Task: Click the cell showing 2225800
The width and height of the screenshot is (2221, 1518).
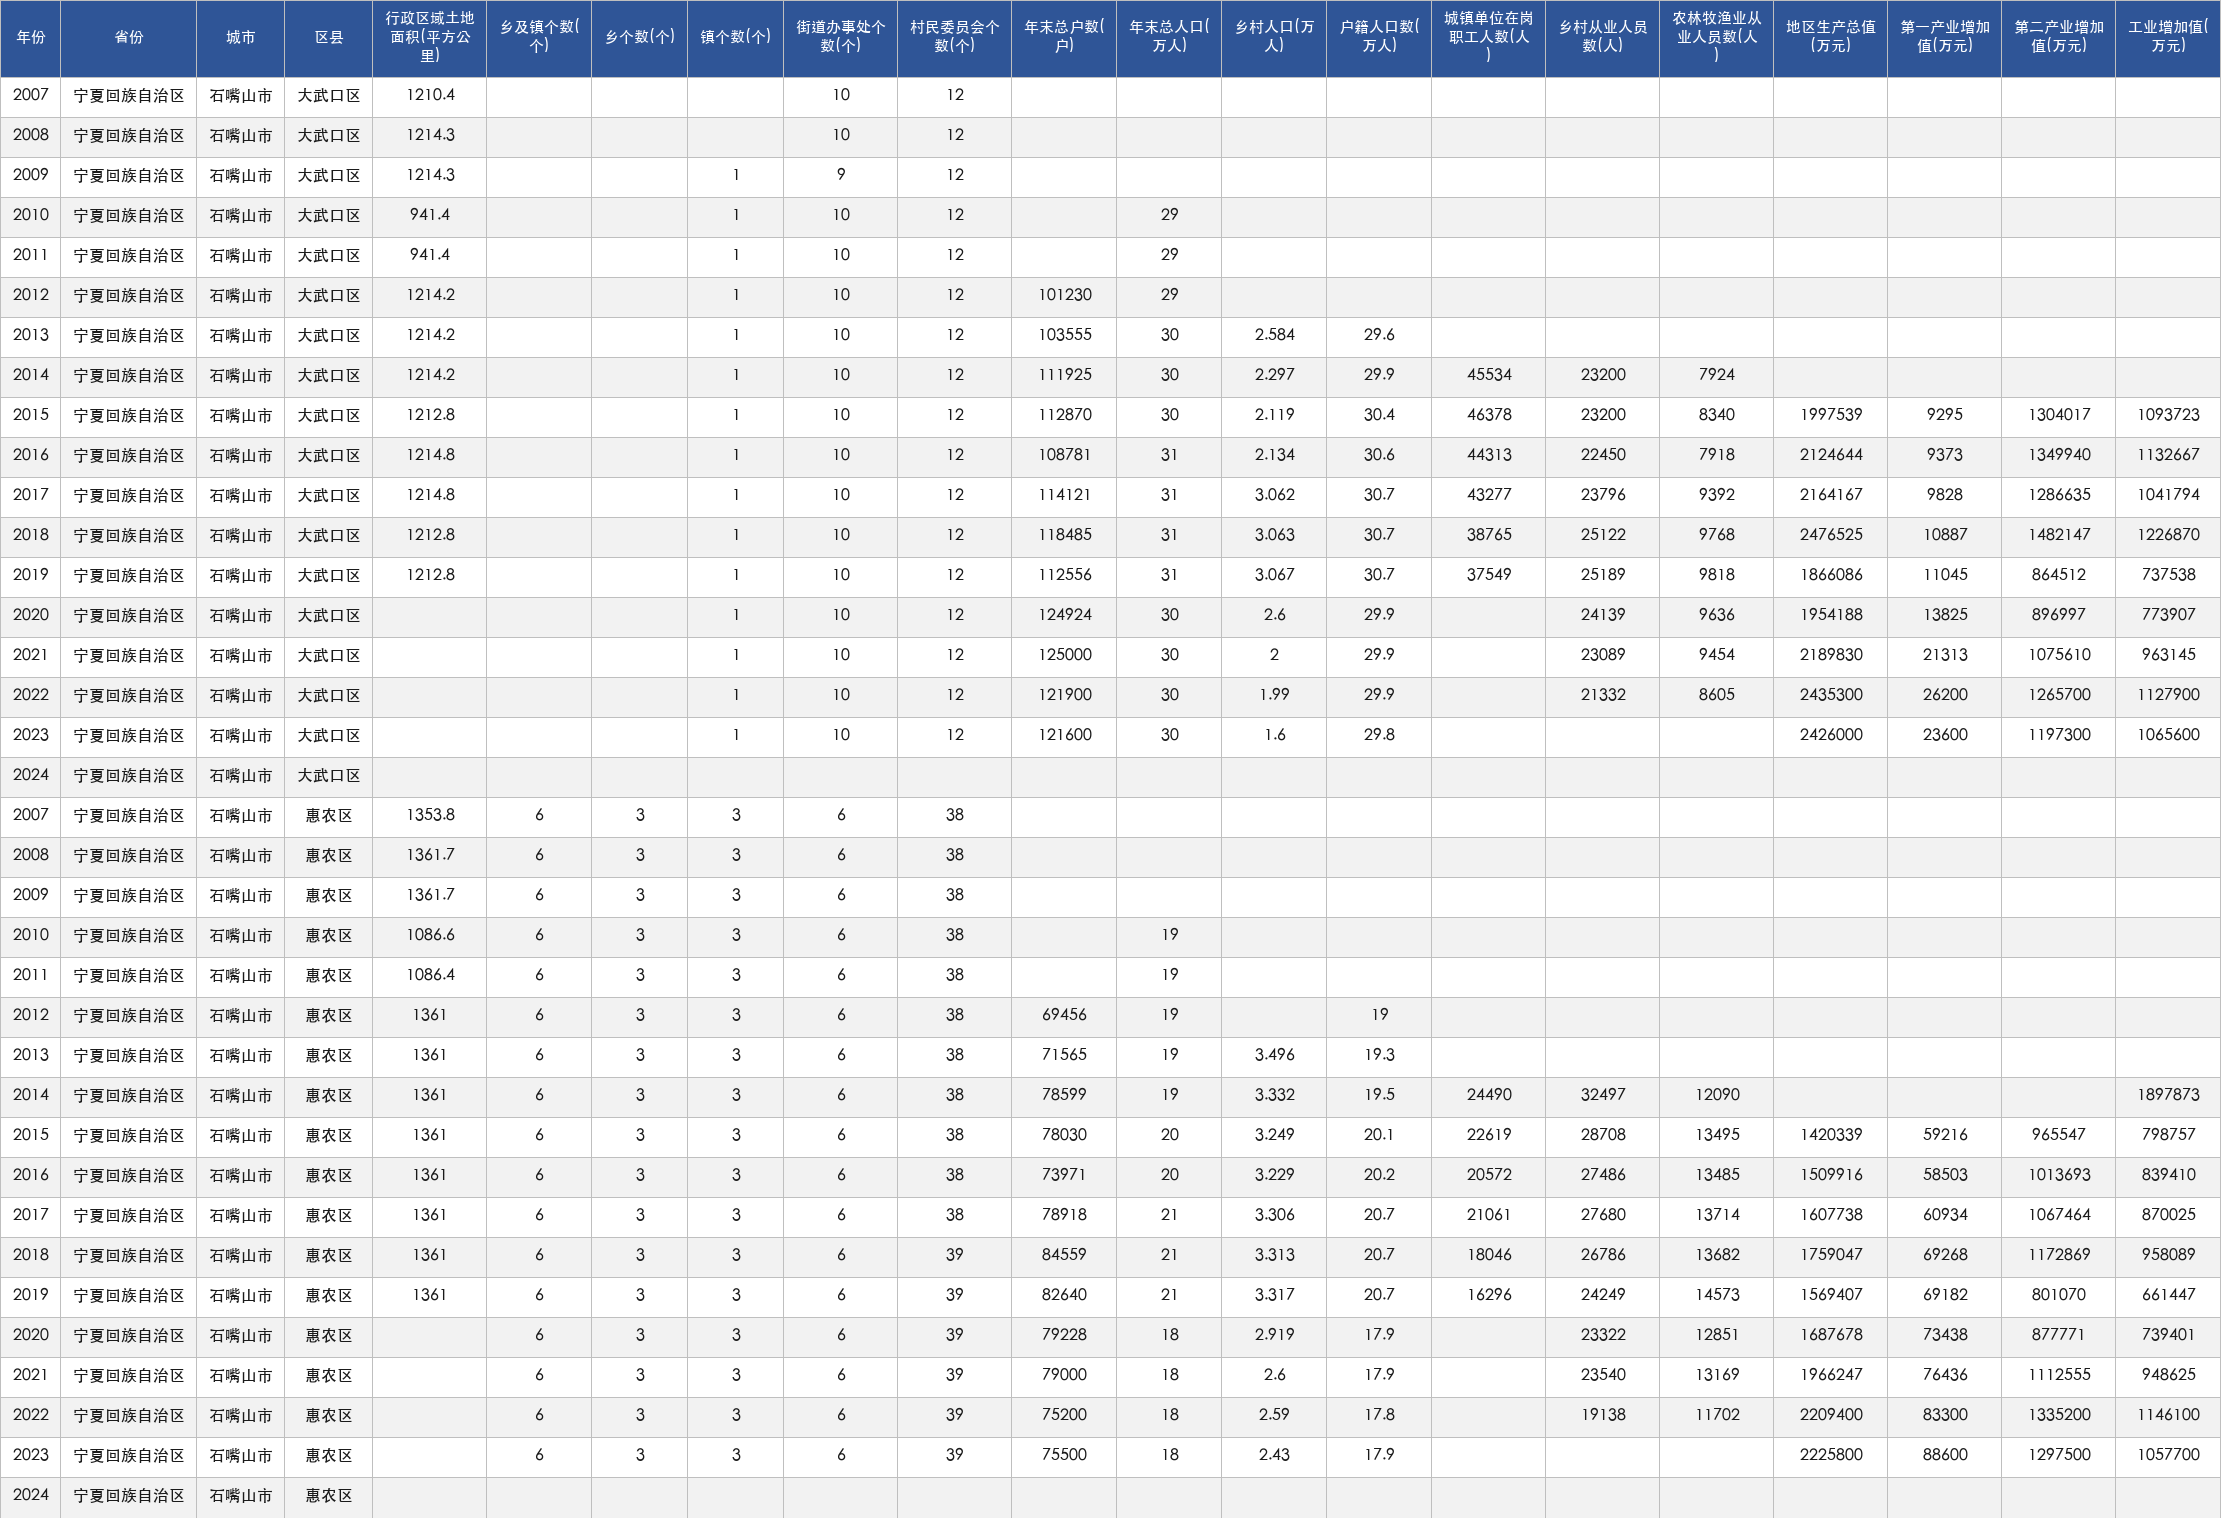Action: tap(1831, 1455)
